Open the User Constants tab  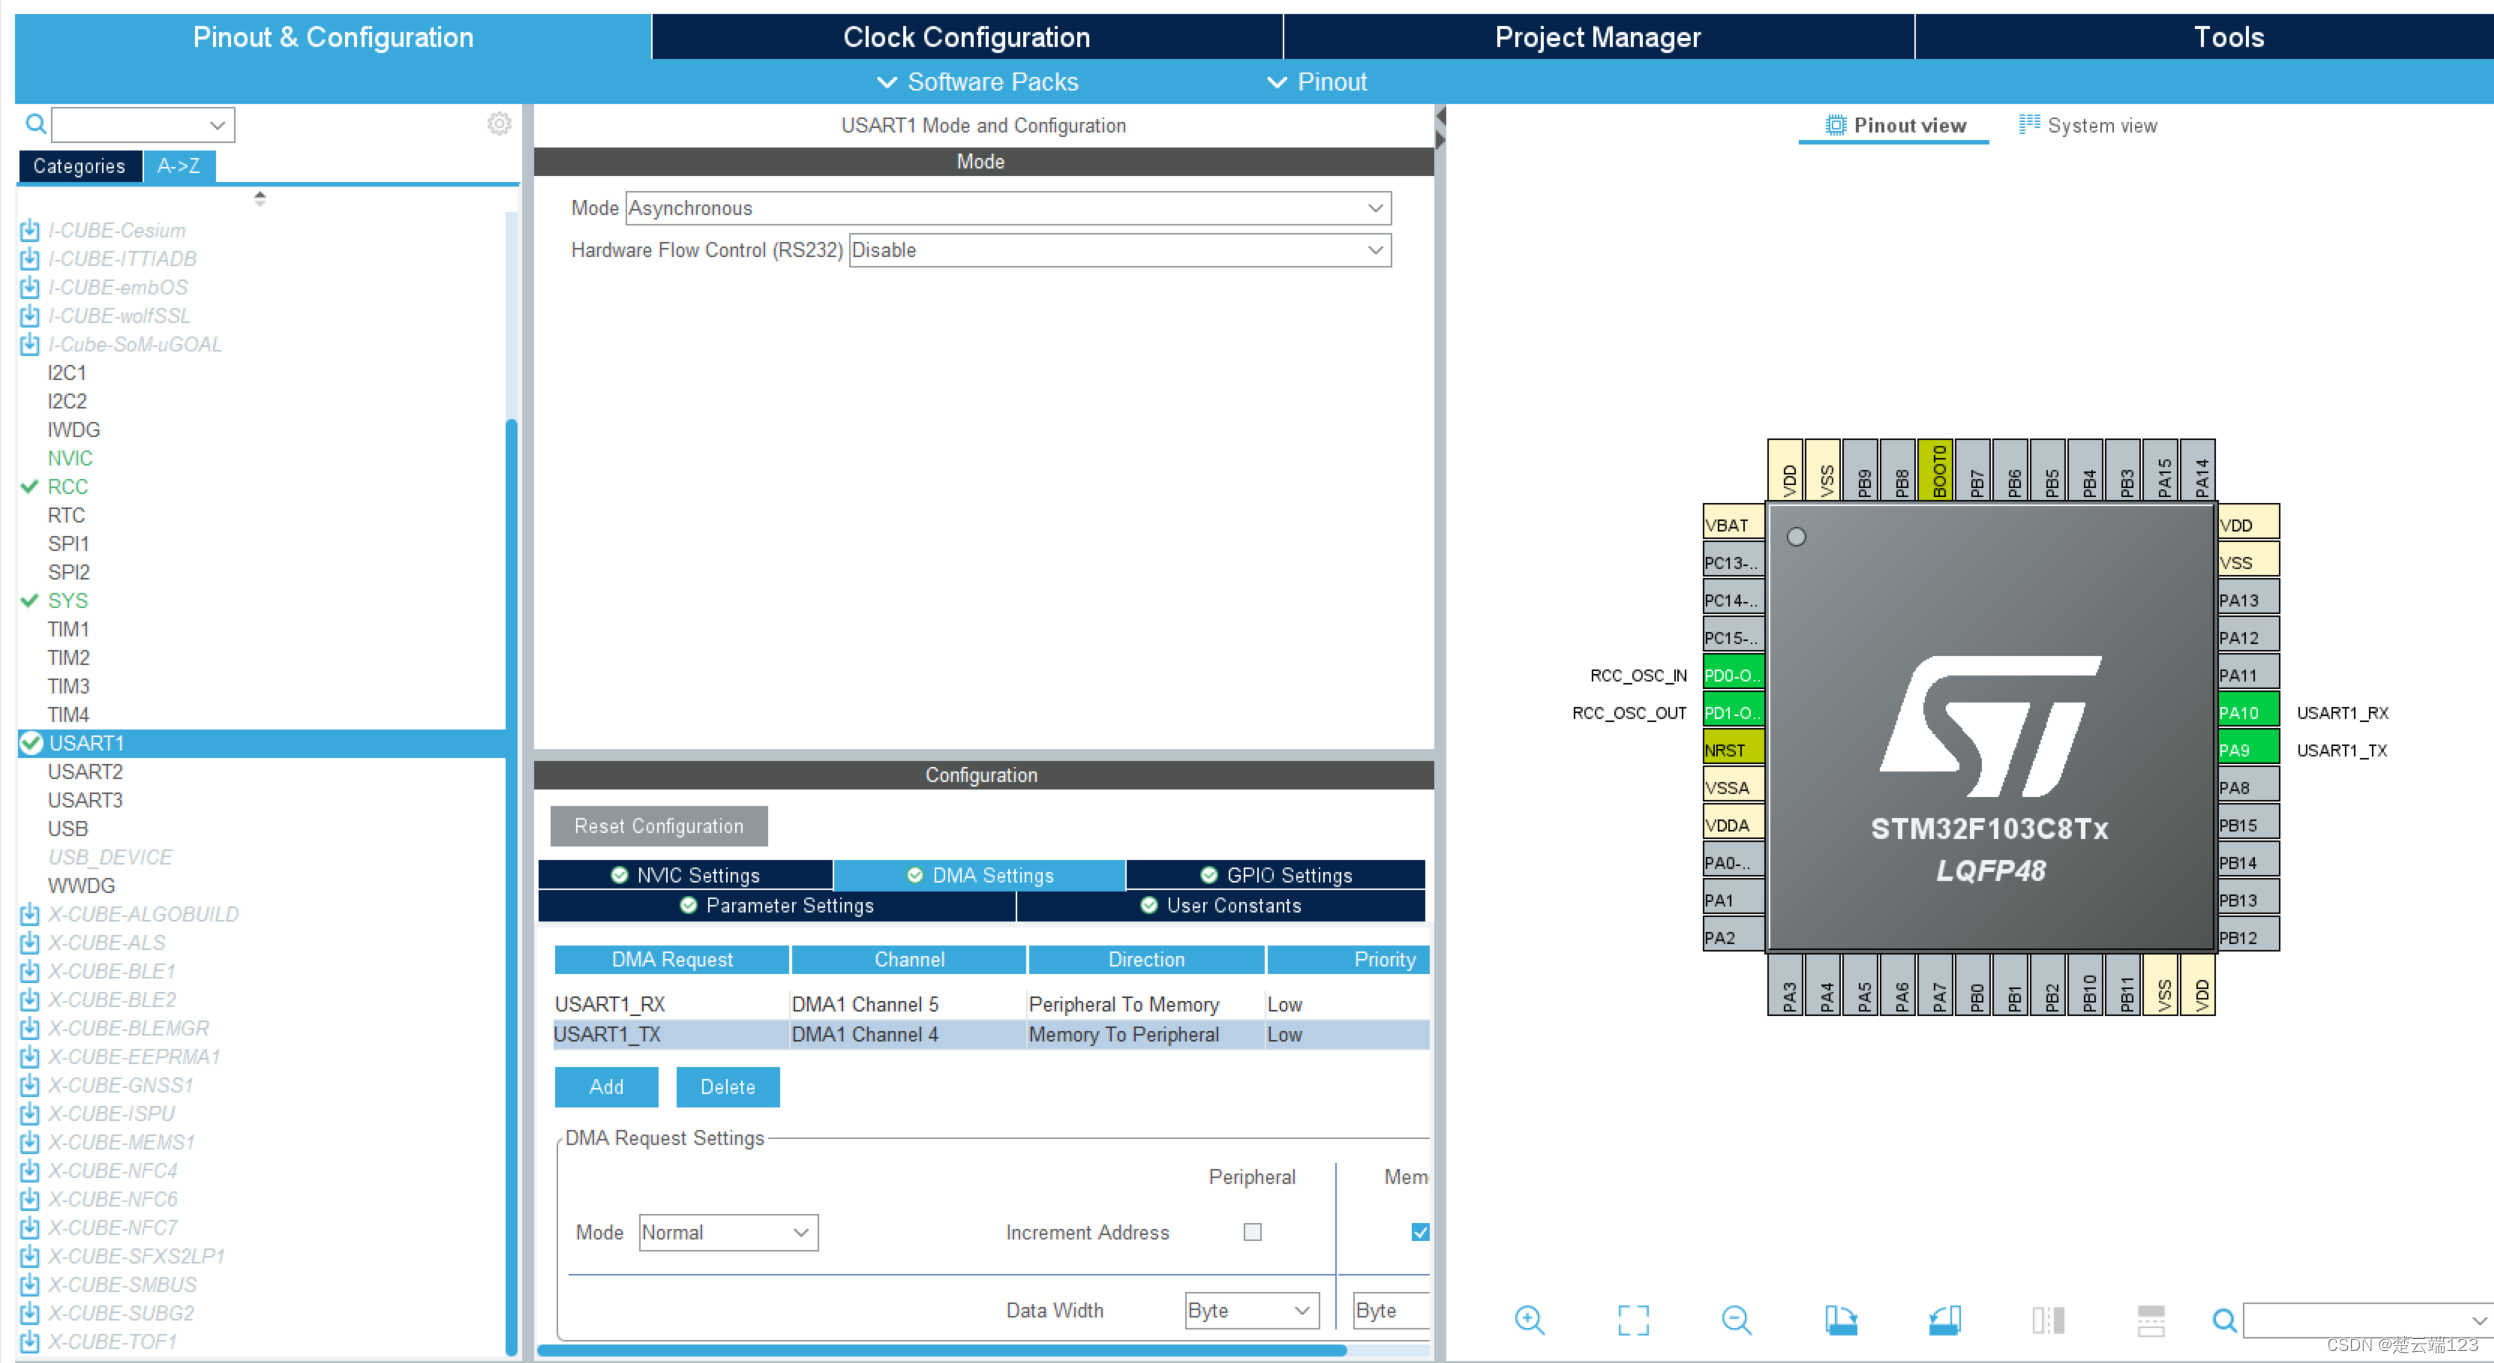(1221, 905)
